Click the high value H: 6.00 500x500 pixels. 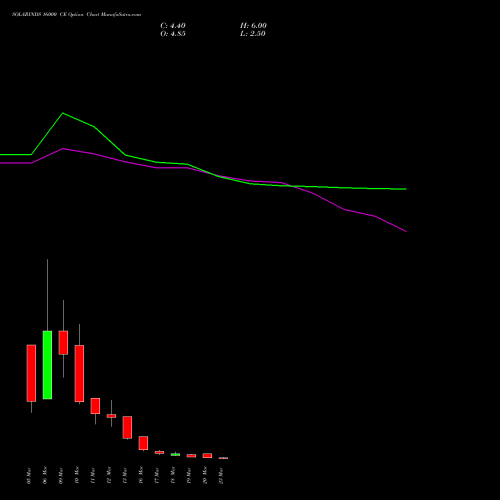(253, 26)
